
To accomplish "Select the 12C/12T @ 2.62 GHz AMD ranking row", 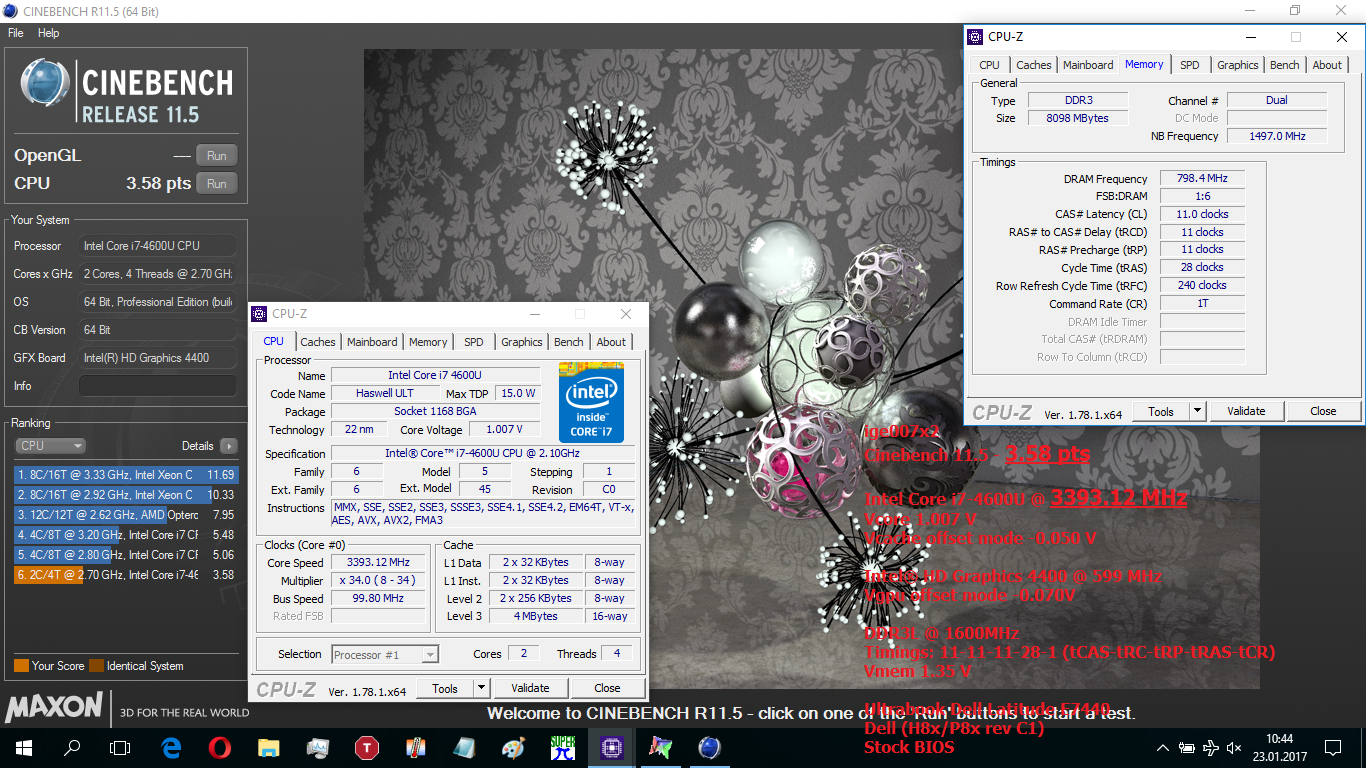I will tap(126, 515).
